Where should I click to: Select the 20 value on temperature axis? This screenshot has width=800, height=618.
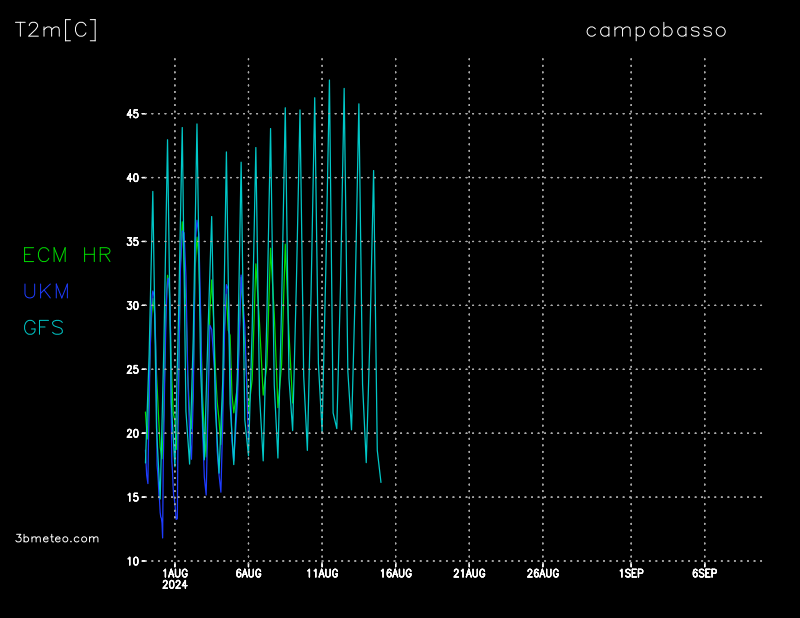click(132, 433)
